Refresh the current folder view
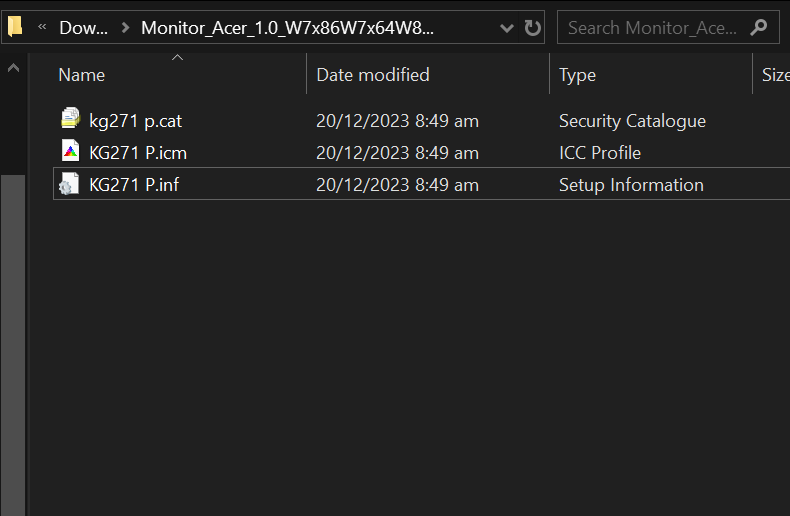The height and width of the screenshot is (516, 790). (532, 27)
